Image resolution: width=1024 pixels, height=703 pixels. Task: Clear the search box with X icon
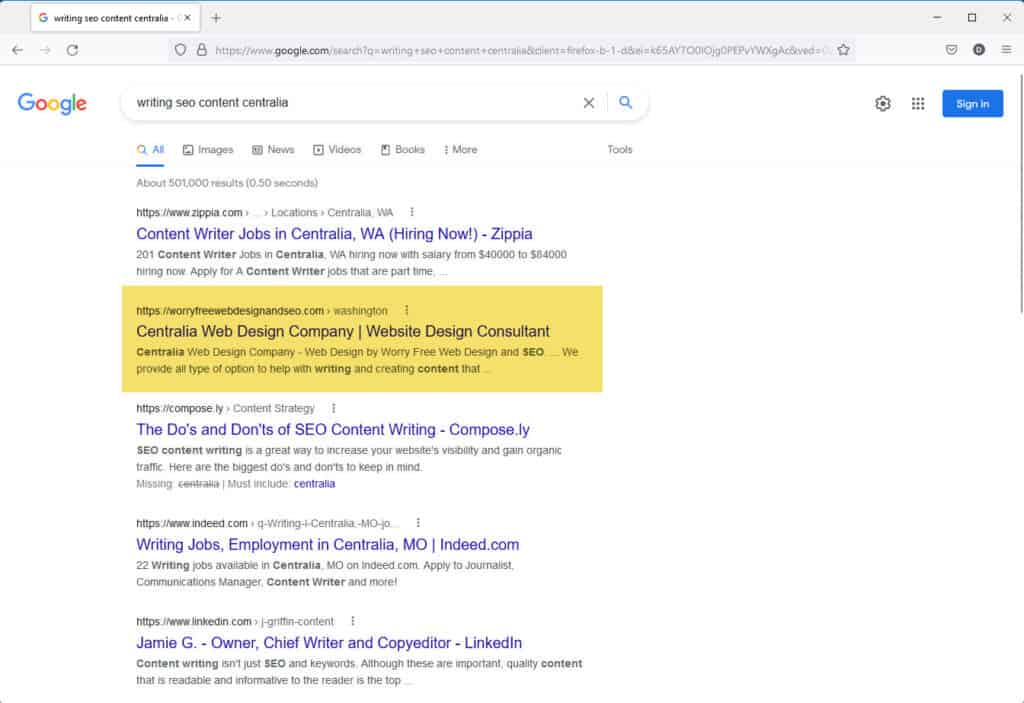point(588,103)
